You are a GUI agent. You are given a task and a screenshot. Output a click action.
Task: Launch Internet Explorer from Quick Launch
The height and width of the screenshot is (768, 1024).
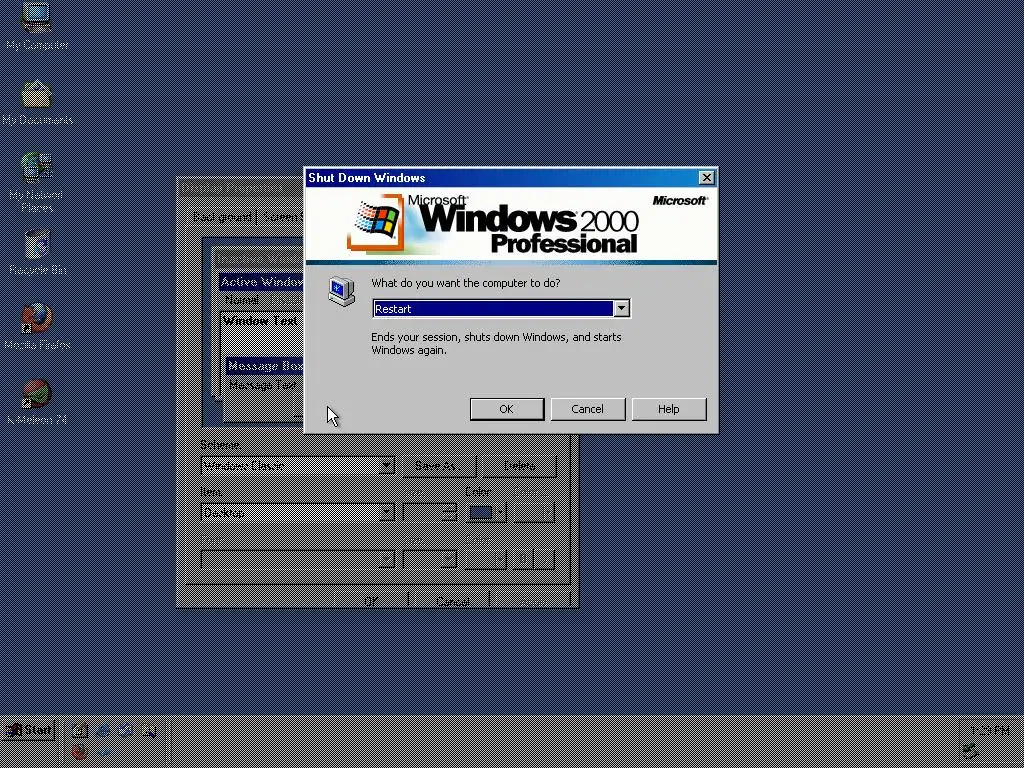[x=103, y=731]
